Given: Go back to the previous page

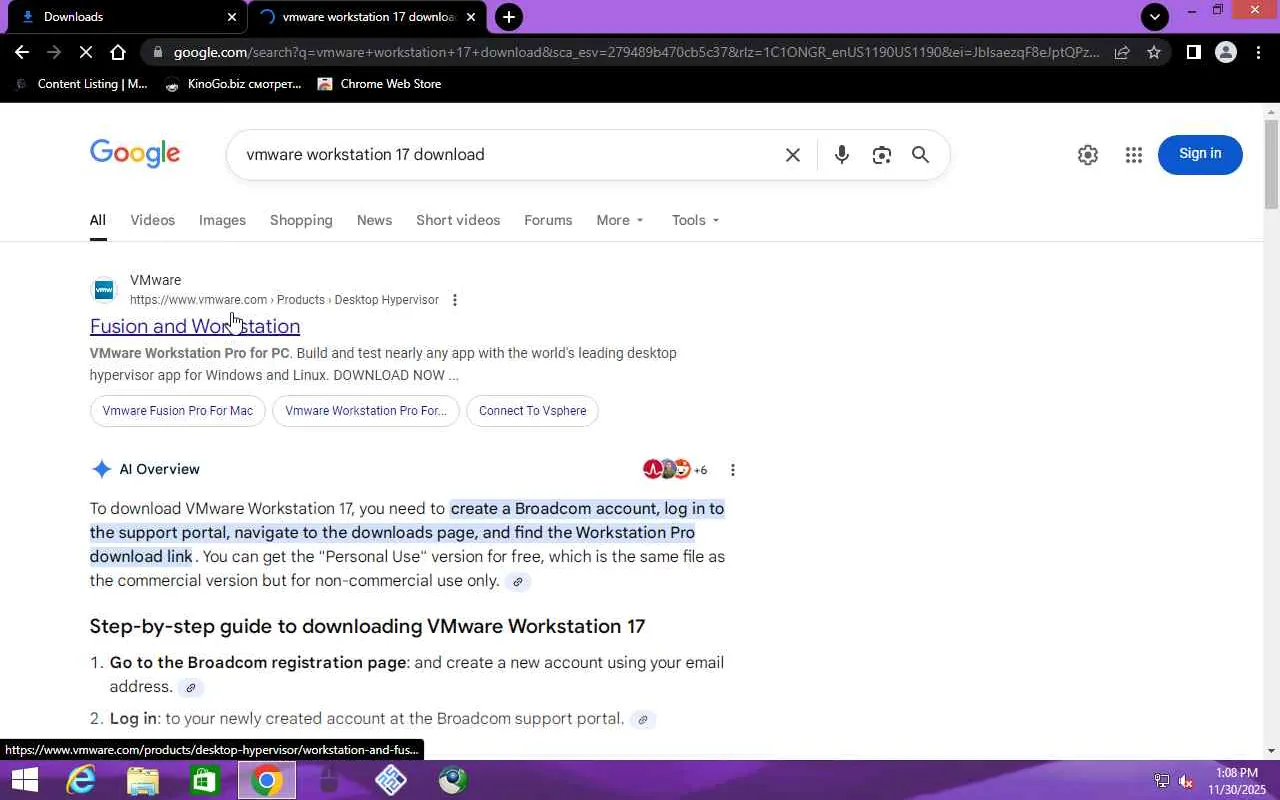Looking at the screenshot, I should [22, 52].
